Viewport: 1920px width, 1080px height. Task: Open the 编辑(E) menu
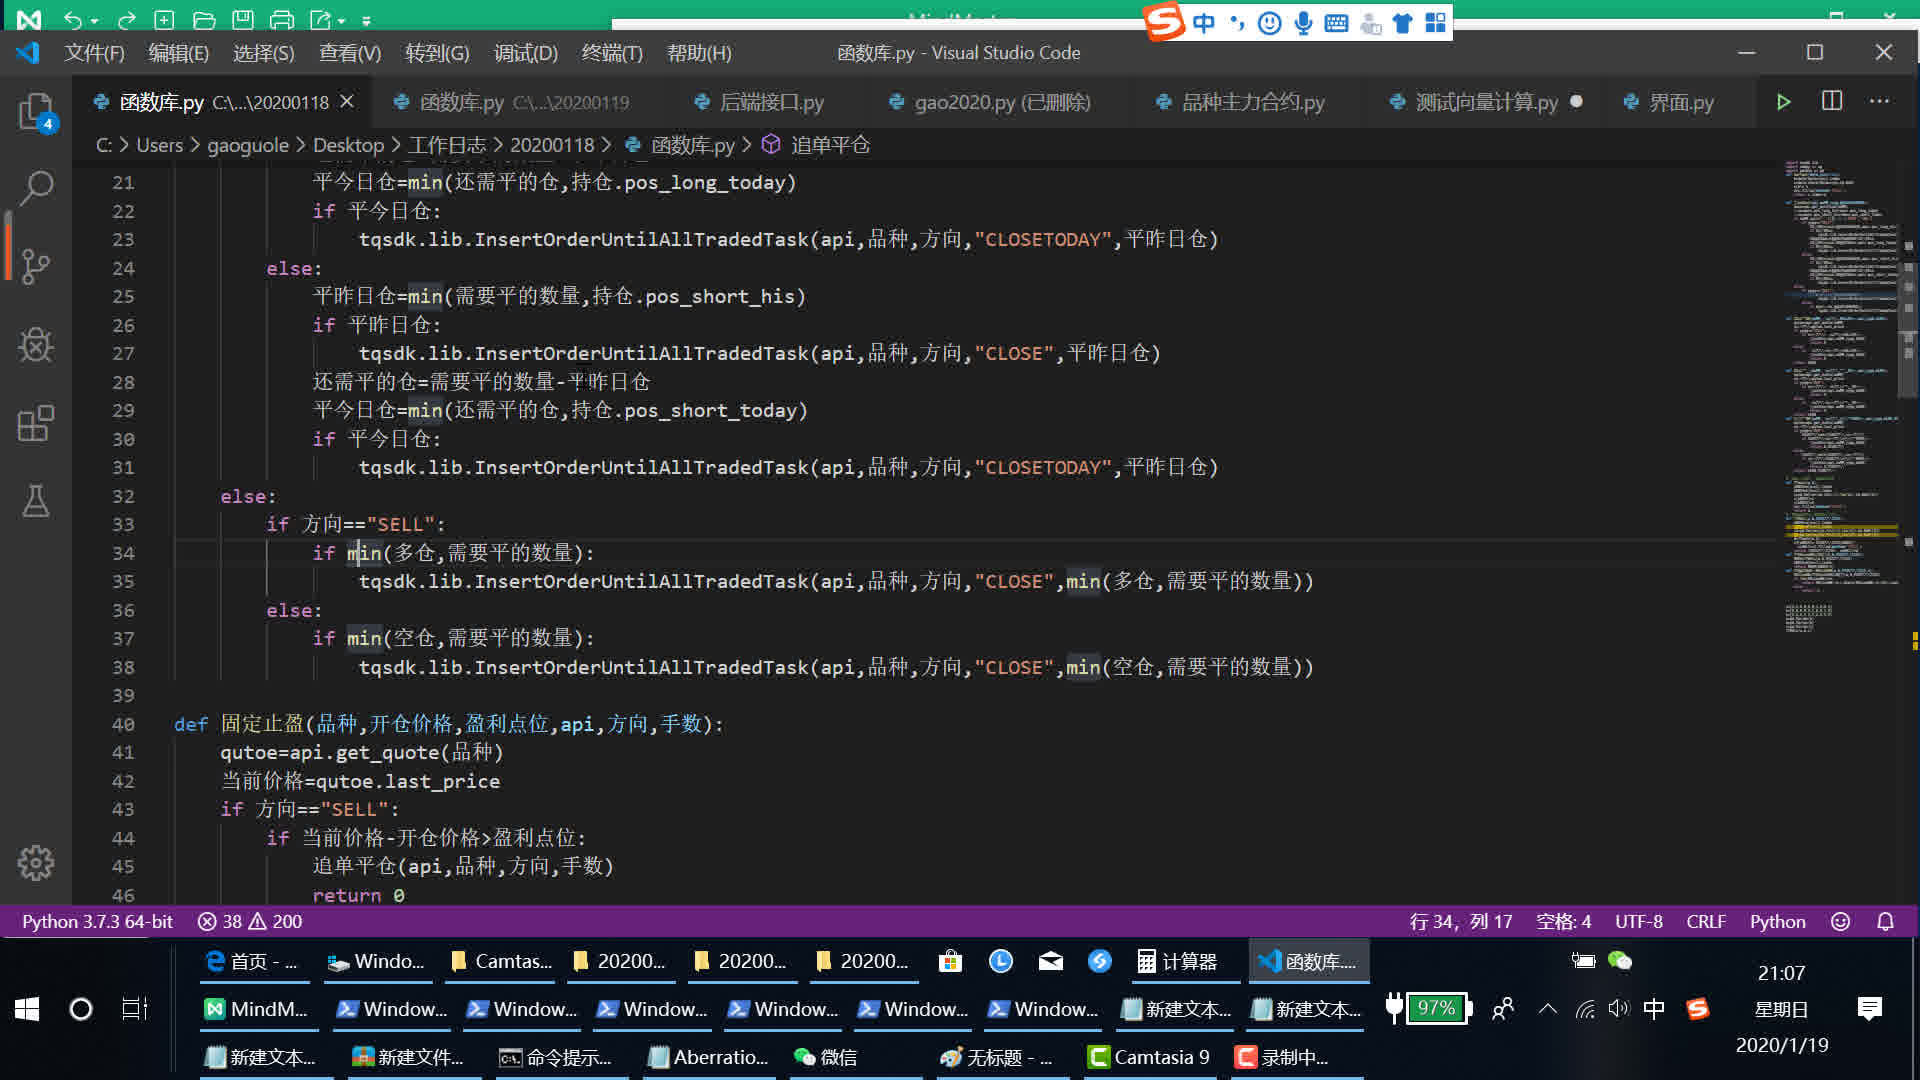pyautogui.click(x=178, y=53)
